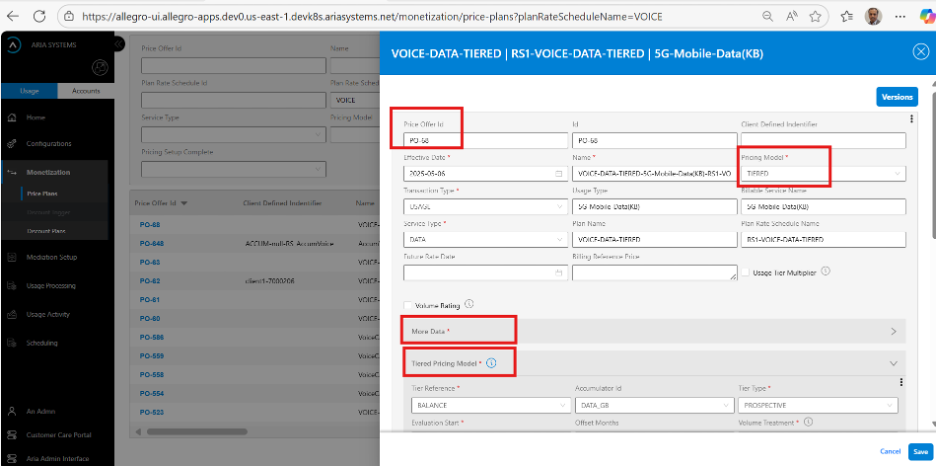Toggle the Usage Tier Multiplier checkbox
This screenshot has height=466, width=936.
coord(745,272)
